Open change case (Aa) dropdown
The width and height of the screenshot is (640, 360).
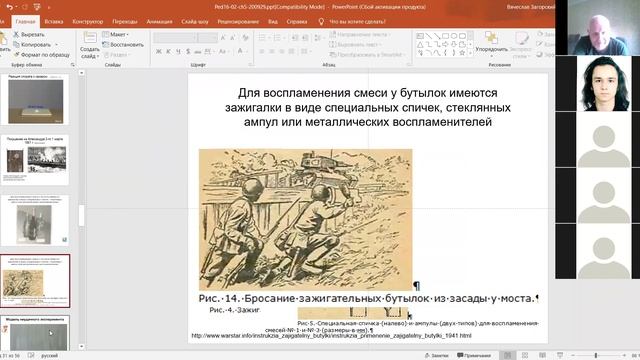pos(223,51)
